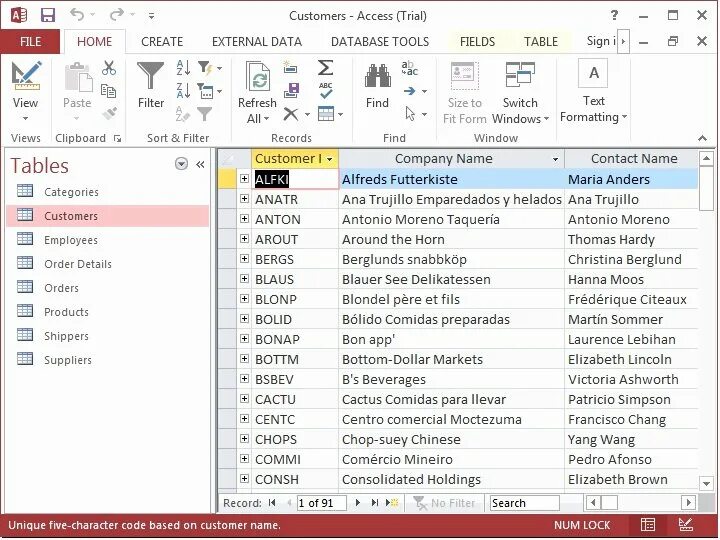Click the Save record icon

[x=291, y=90]
